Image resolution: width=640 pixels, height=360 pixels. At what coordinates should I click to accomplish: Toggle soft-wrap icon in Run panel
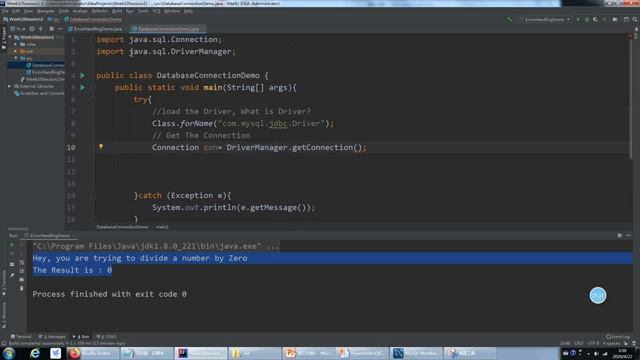point(22,262)
